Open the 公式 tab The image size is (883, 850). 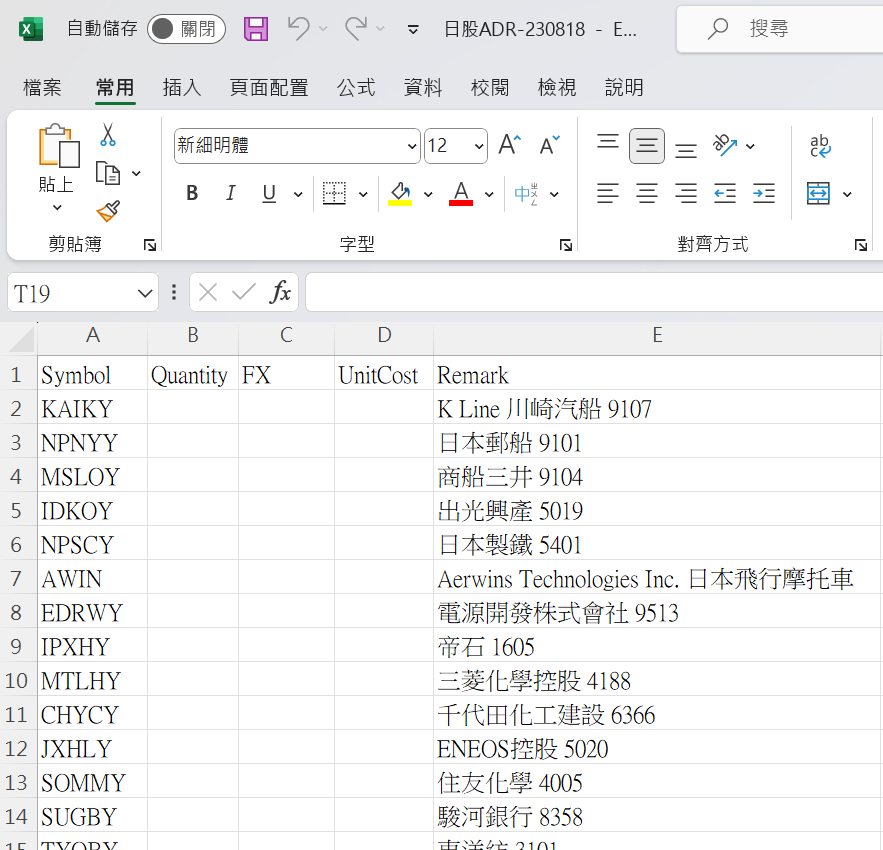pos(356,88)
